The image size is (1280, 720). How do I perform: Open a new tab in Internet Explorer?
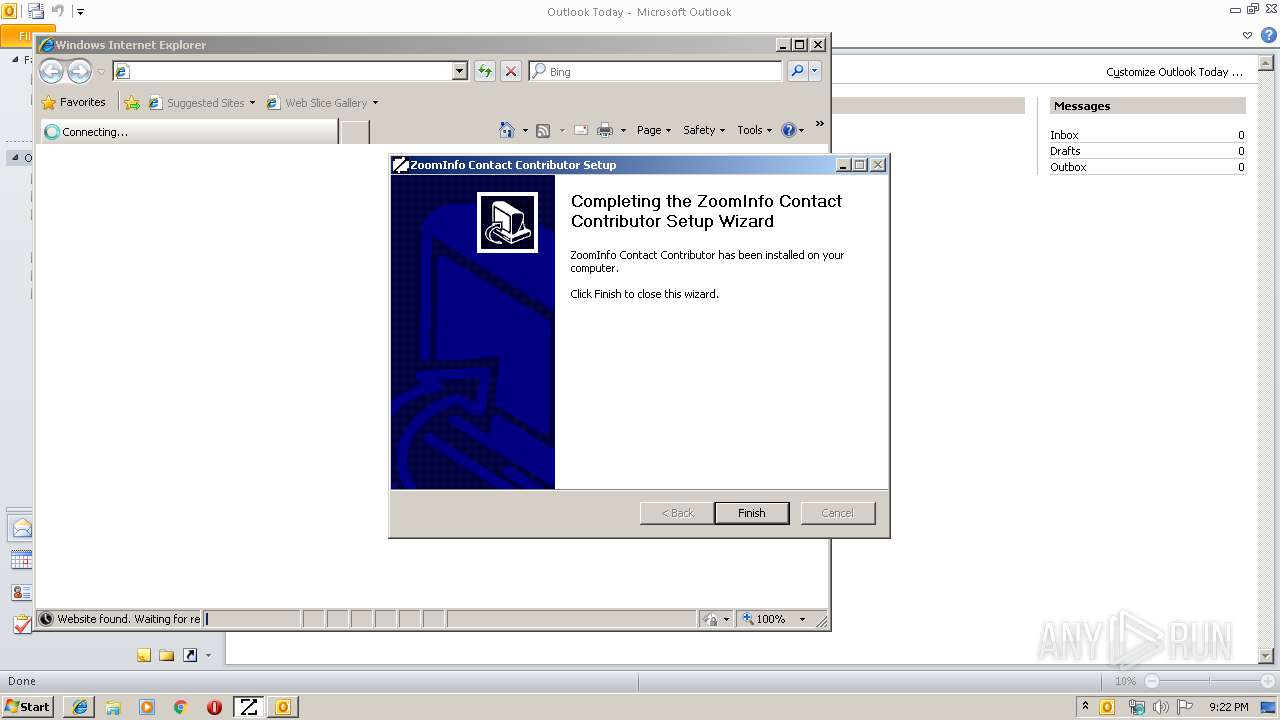tap(355, 131)
